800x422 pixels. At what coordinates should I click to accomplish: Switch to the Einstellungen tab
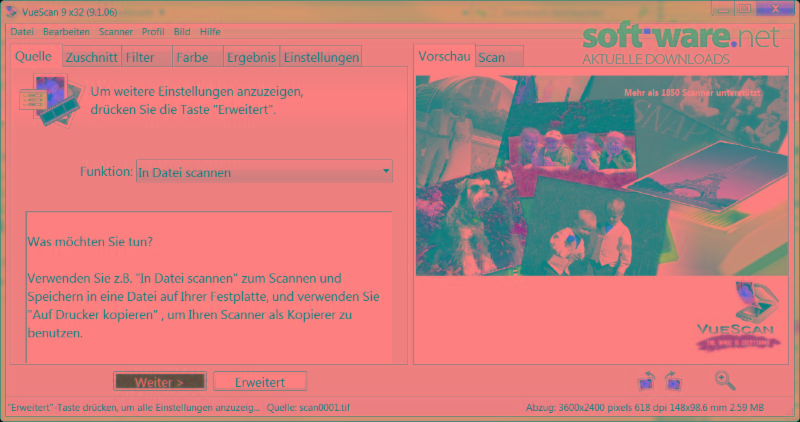click(x=321, y=57)
